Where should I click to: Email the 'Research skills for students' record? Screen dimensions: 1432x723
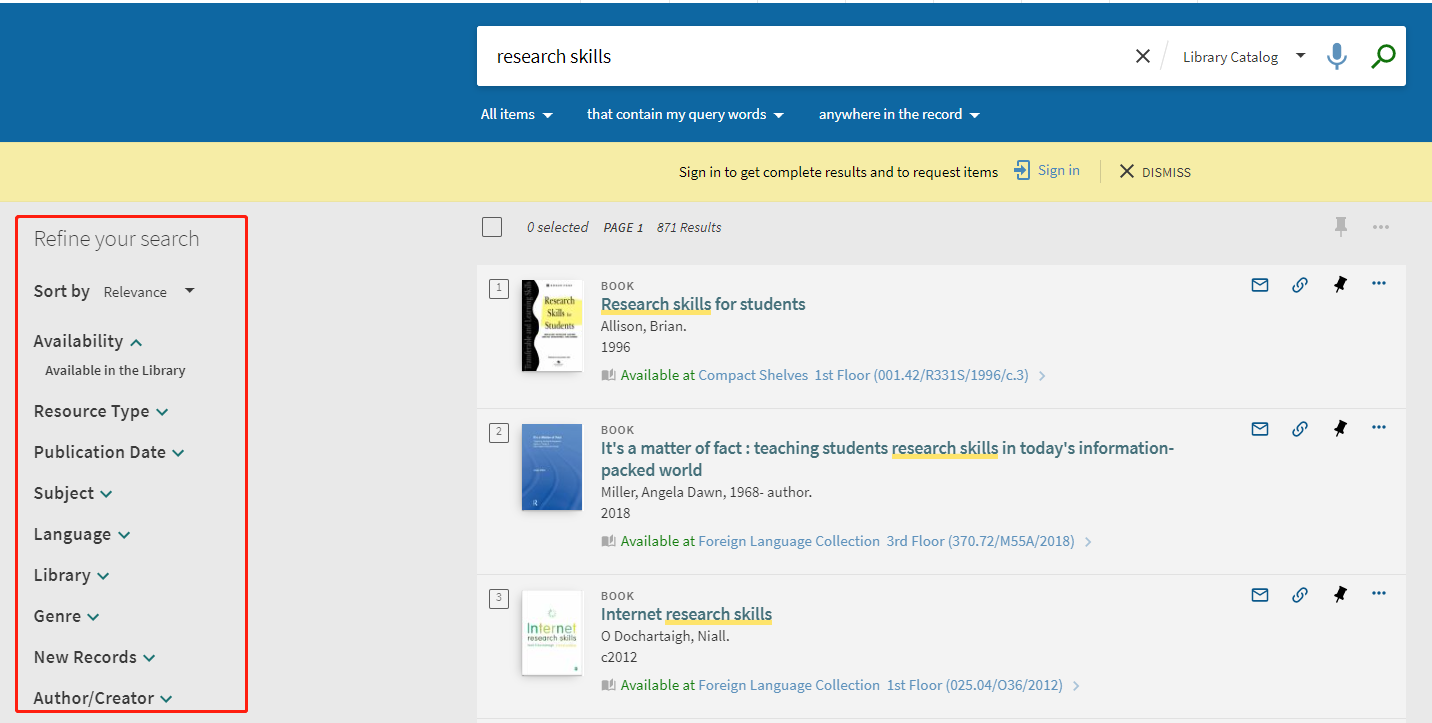pyautogui.click(x=1260, y=285)
